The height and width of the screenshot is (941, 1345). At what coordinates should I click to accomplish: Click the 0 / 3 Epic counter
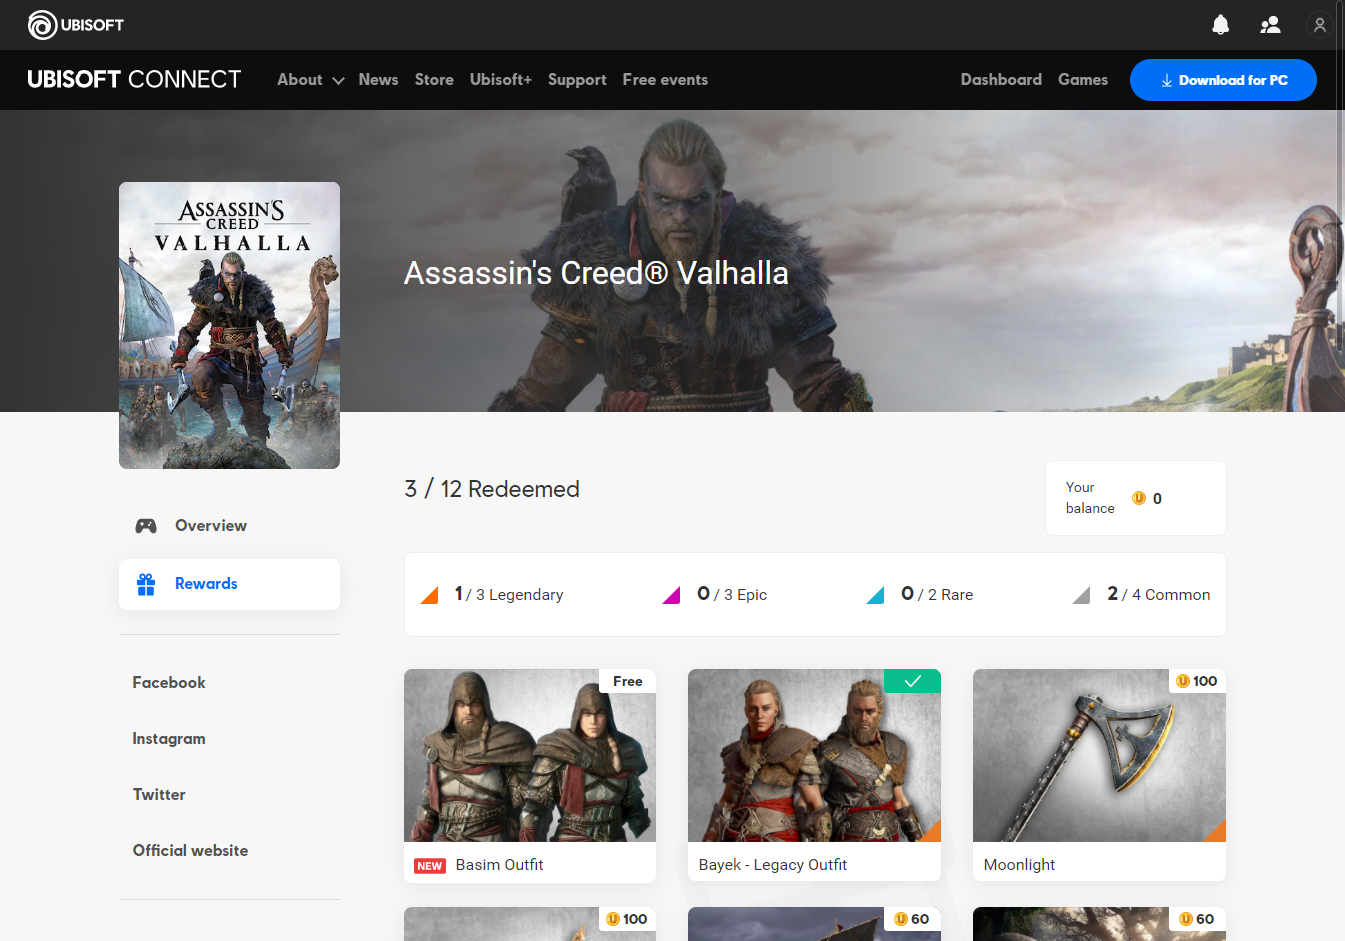pos(732,595)
